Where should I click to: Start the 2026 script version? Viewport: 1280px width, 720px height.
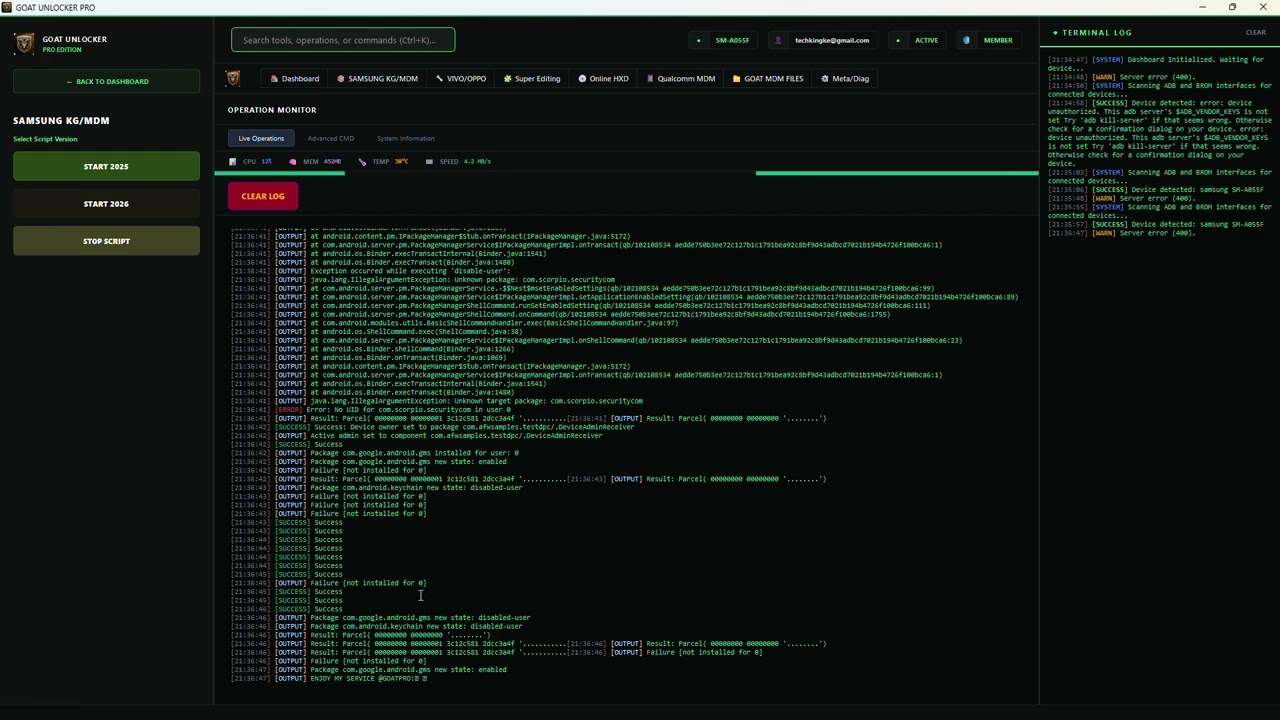click(x=106, y=204)
